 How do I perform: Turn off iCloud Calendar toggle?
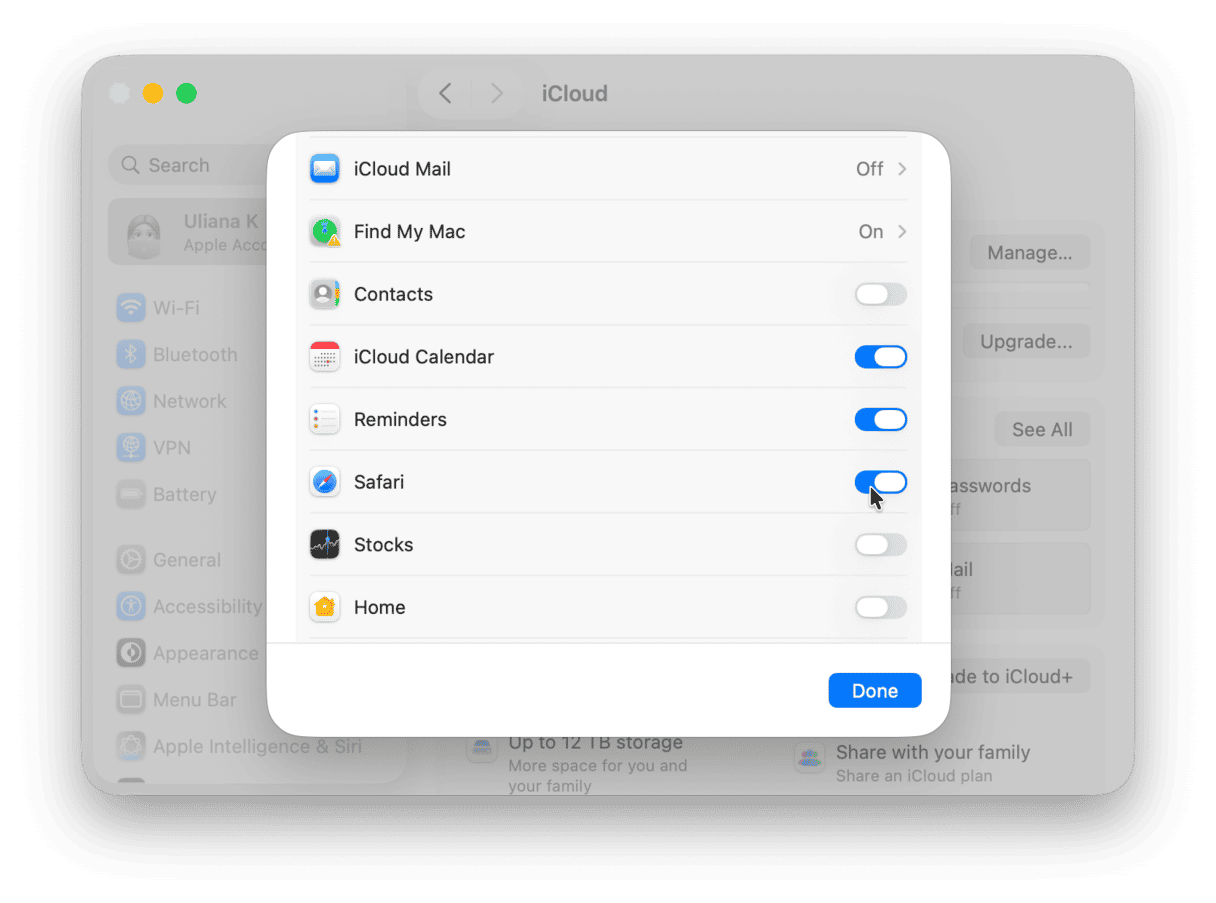click(880, 357)
